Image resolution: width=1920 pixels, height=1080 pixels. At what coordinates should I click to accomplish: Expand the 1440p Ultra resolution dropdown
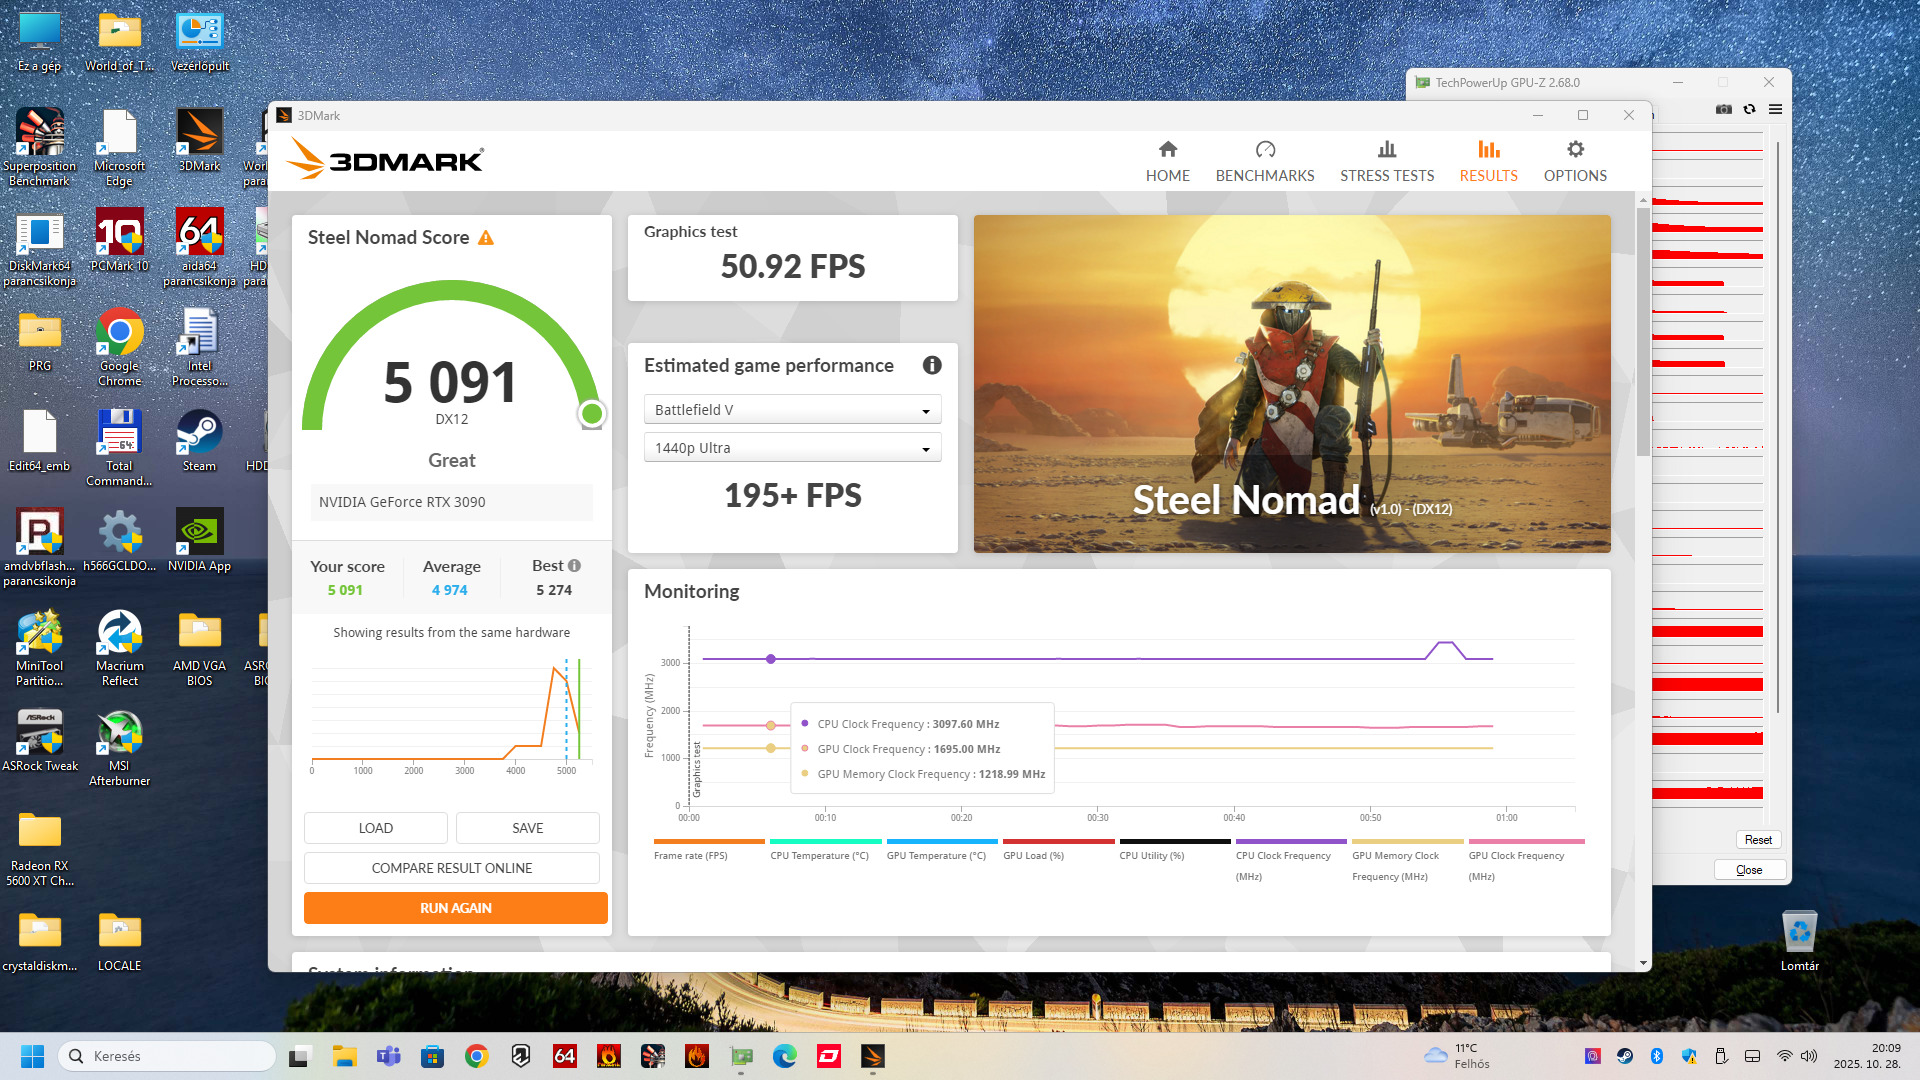[x=792, y=448]
